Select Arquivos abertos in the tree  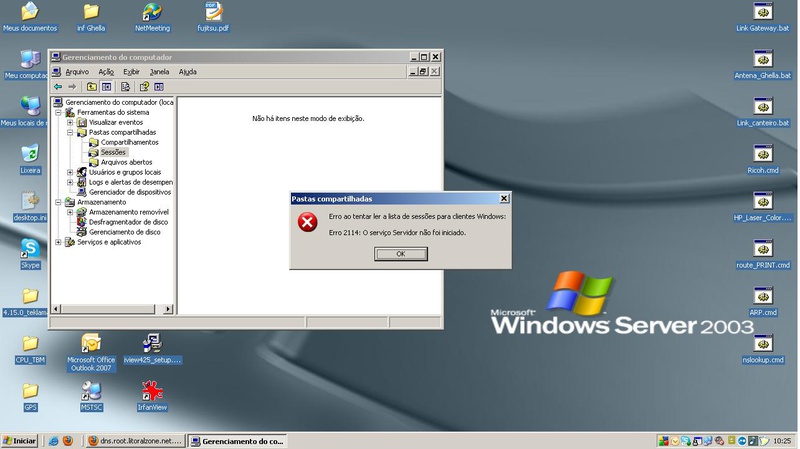(126, 162)
